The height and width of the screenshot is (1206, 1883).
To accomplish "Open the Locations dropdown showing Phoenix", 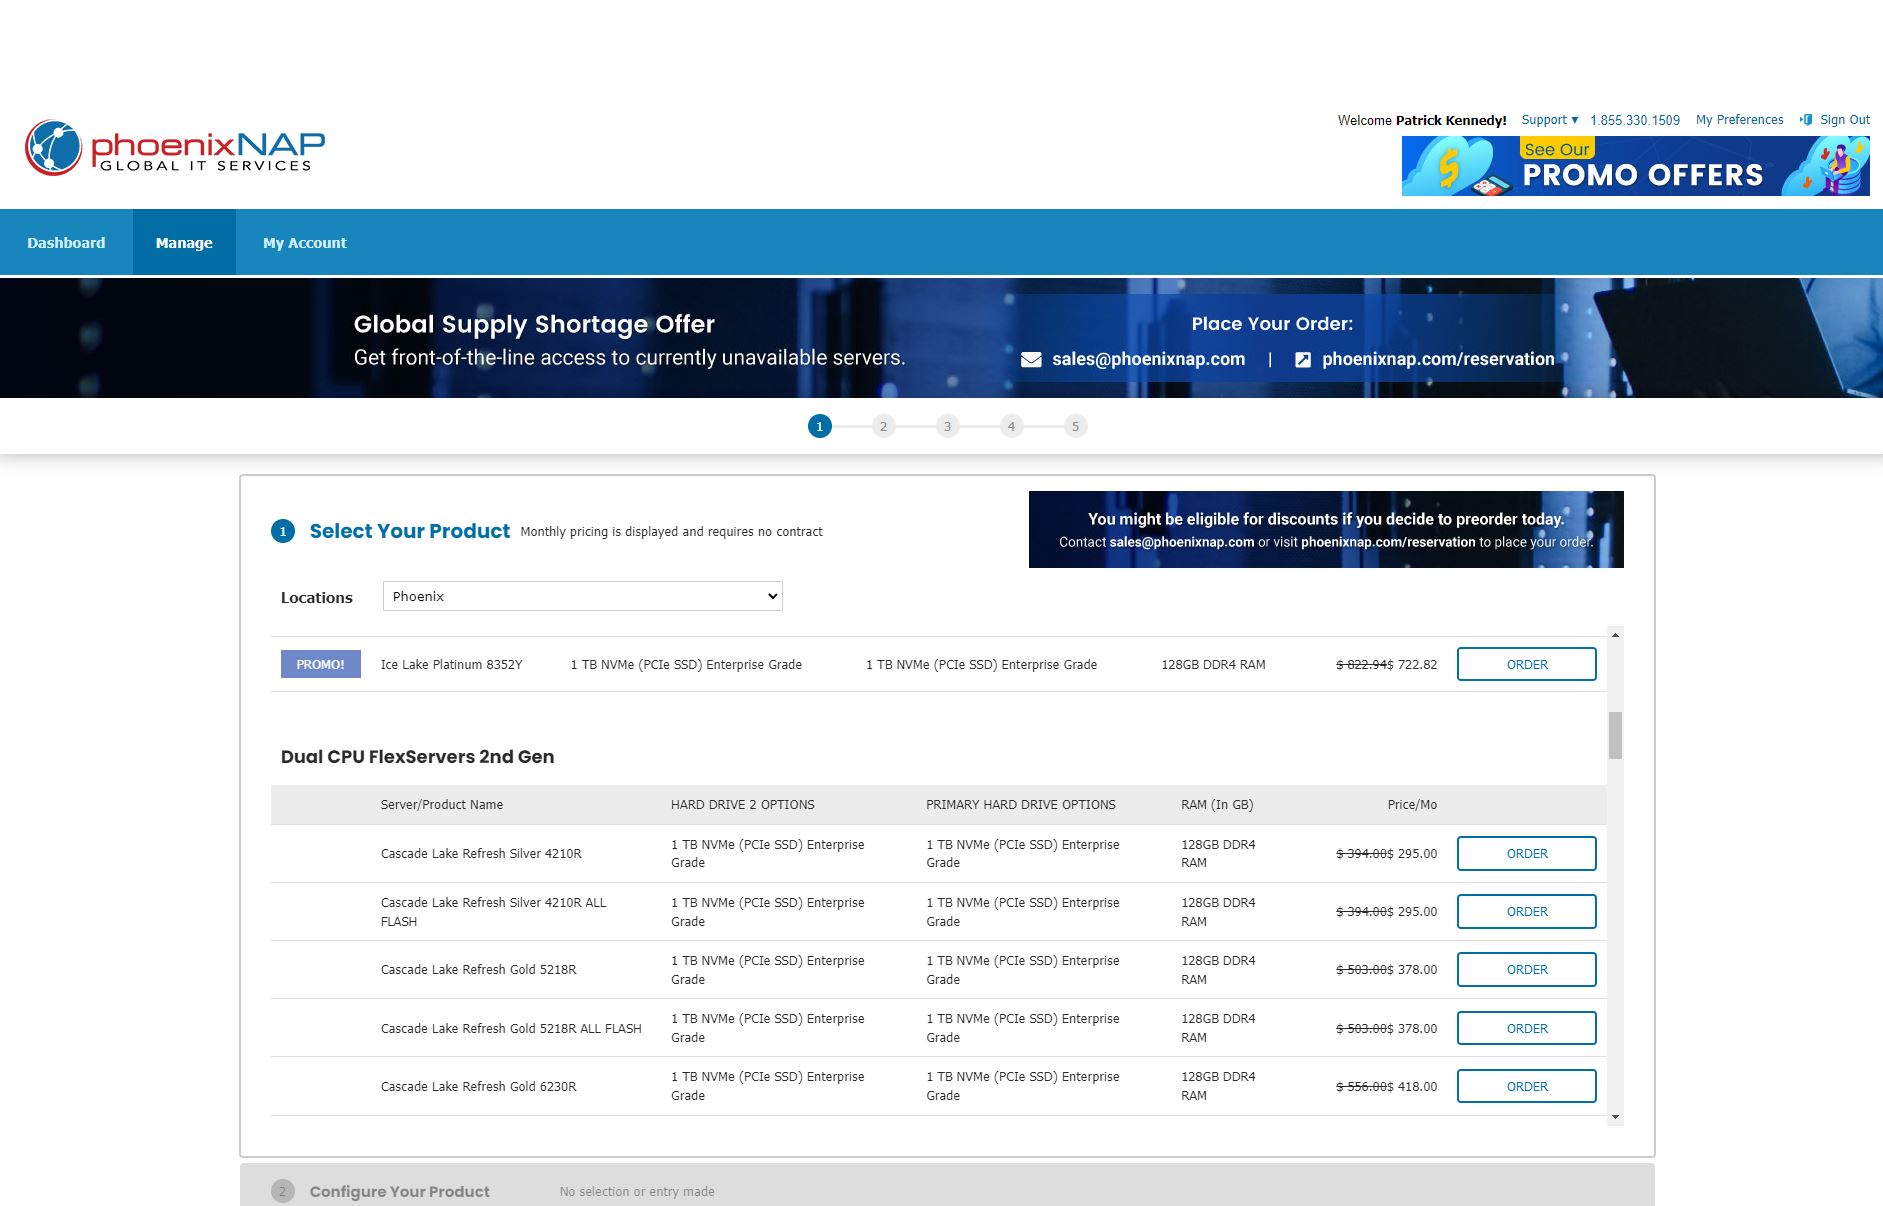I will 582,596.
